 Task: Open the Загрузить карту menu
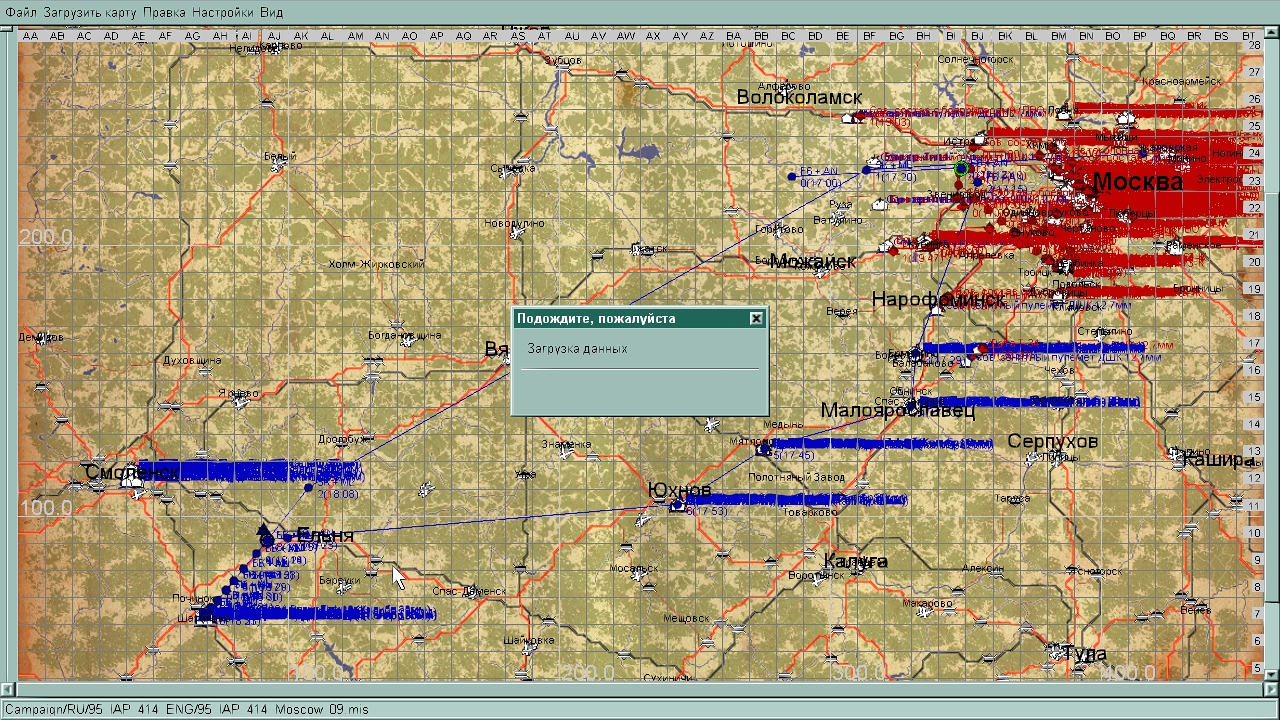click(x=90, y=12)
